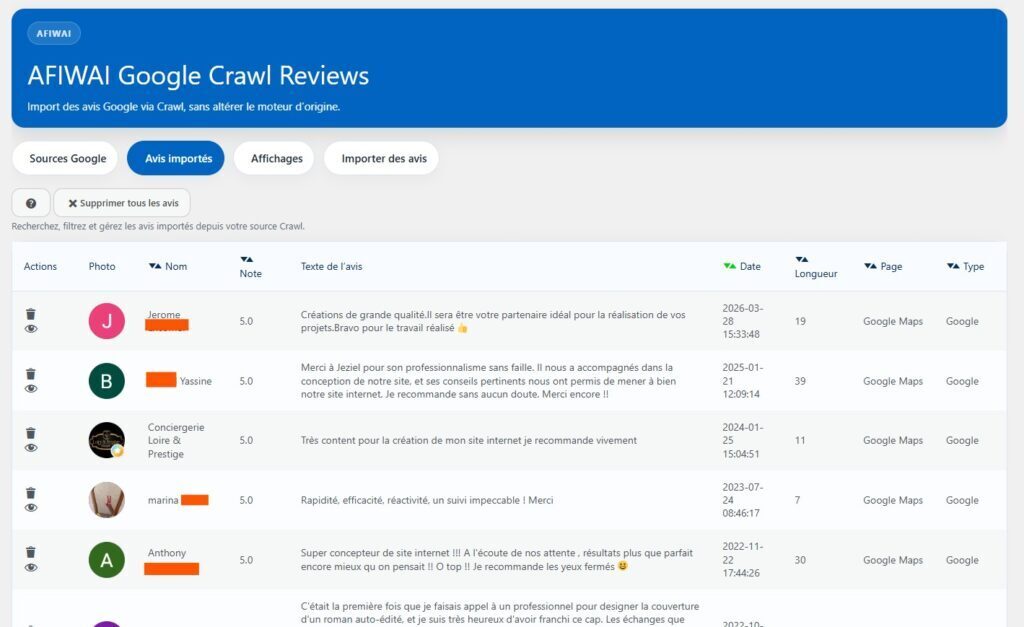Click Google Maps in the Jerome row
1024x627 pixels.
[x=893, y=321]
